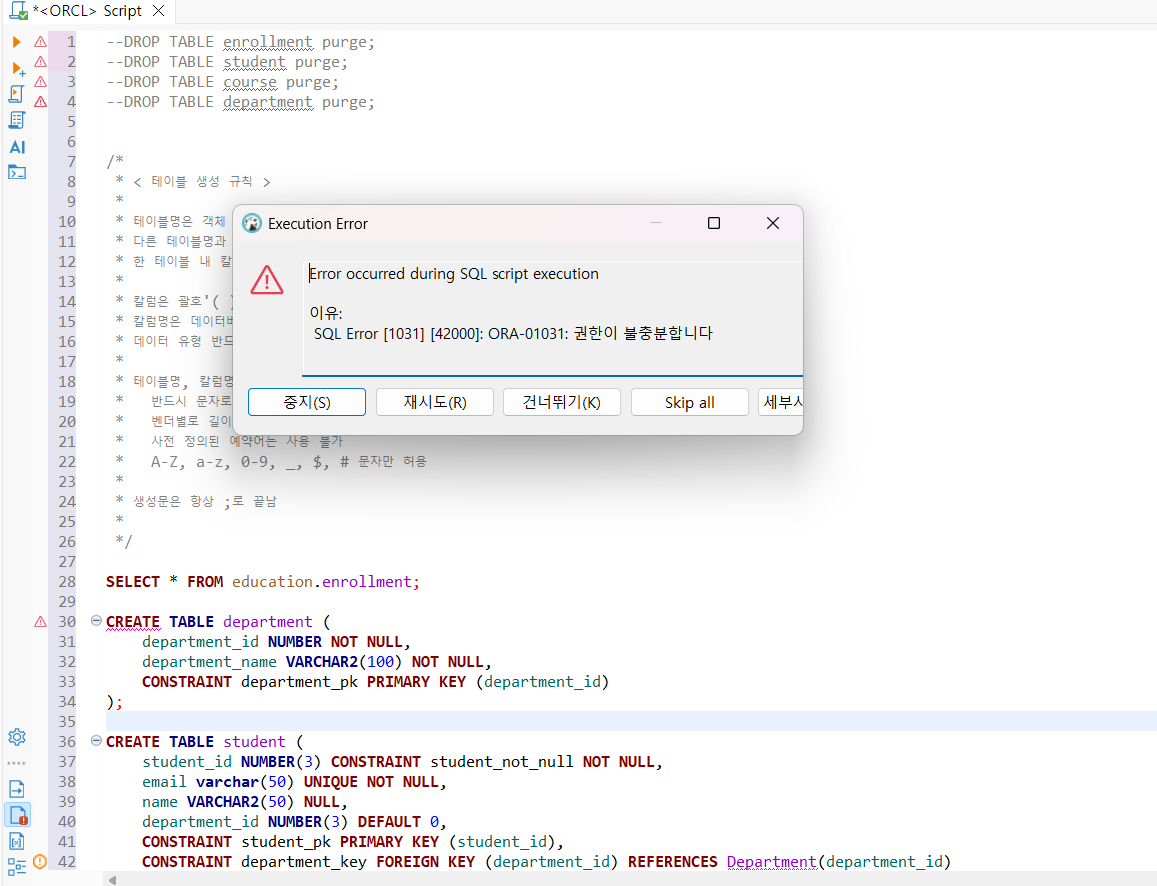This screenshot has height=886, width=1157.
Task: Click the department_pk constraint name
Action: 300,682
